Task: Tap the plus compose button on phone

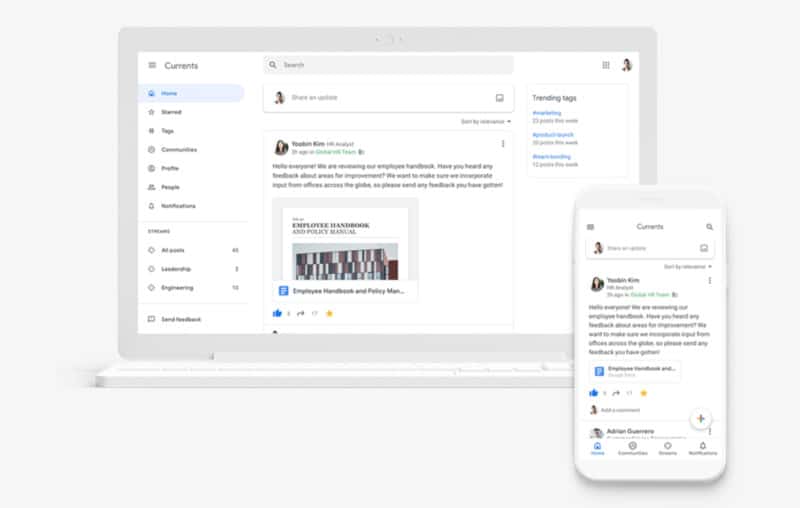Action: [701, 419]
